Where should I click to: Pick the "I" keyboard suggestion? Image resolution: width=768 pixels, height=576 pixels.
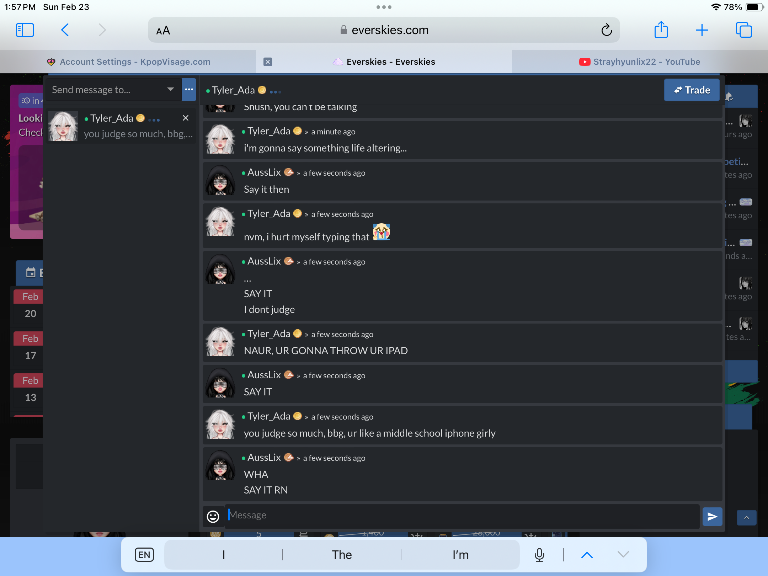point(223,554)
